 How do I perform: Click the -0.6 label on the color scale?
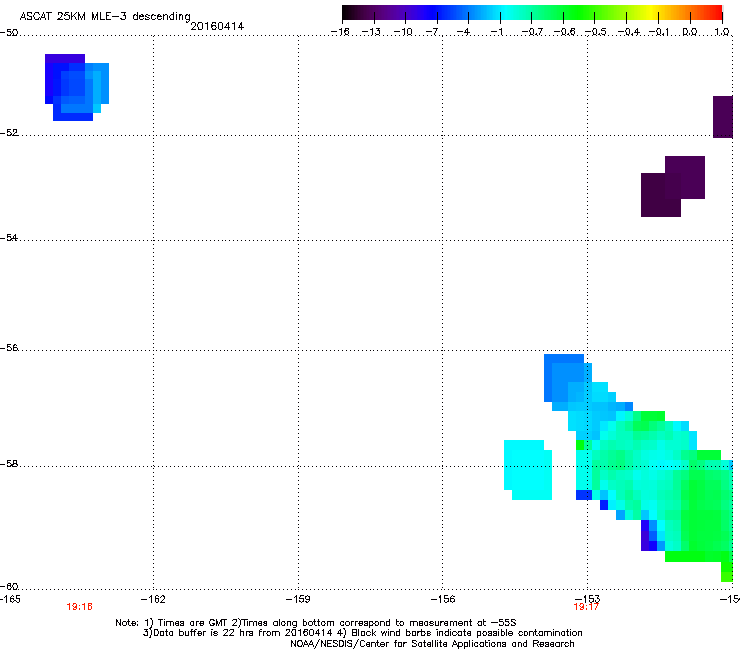tap(564, 32)
